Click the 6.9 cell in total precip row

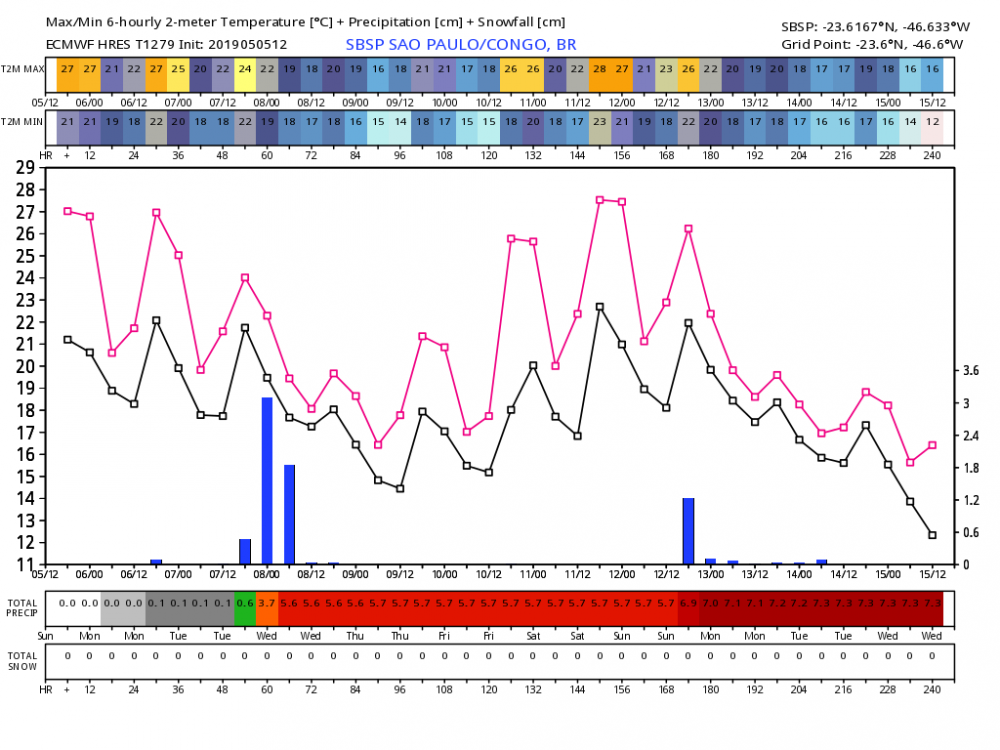pyautogui.click(x=688, y=604)
